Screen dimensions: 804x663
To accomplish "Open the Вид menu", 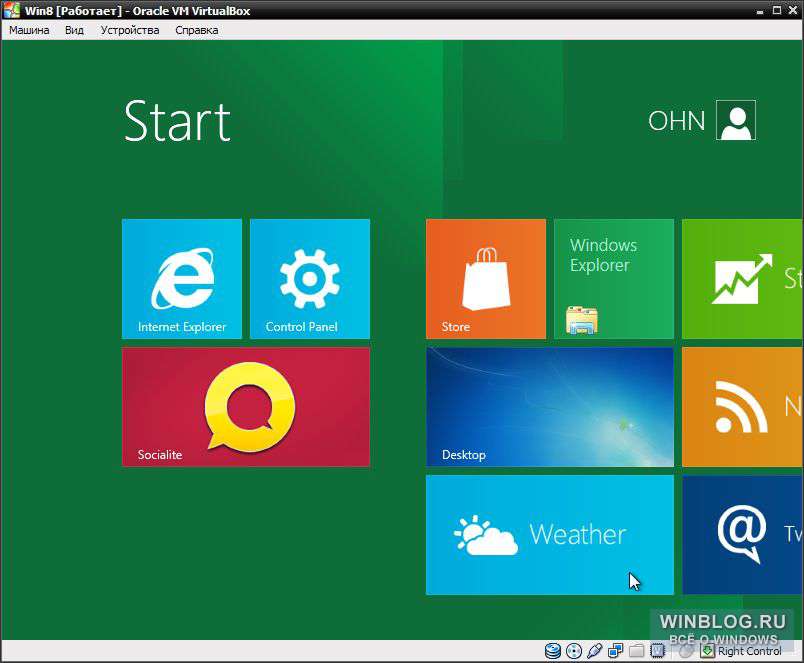I will pyautogui.click(x=74, y=30).
